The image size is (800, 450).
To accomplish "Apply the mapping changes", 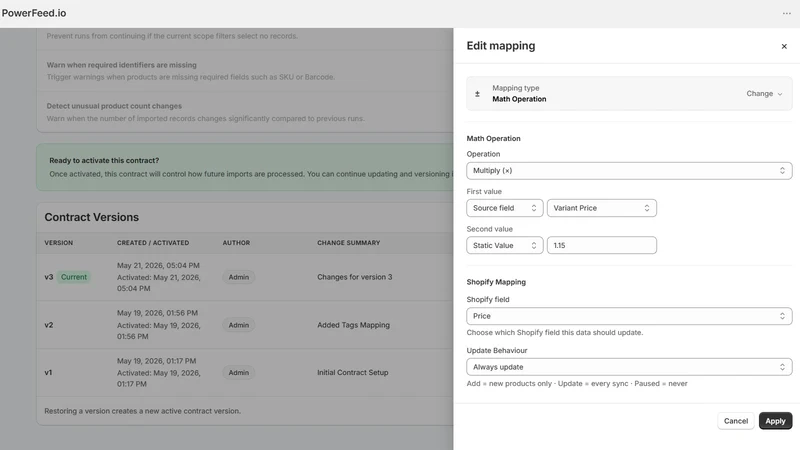I will 775,421.
